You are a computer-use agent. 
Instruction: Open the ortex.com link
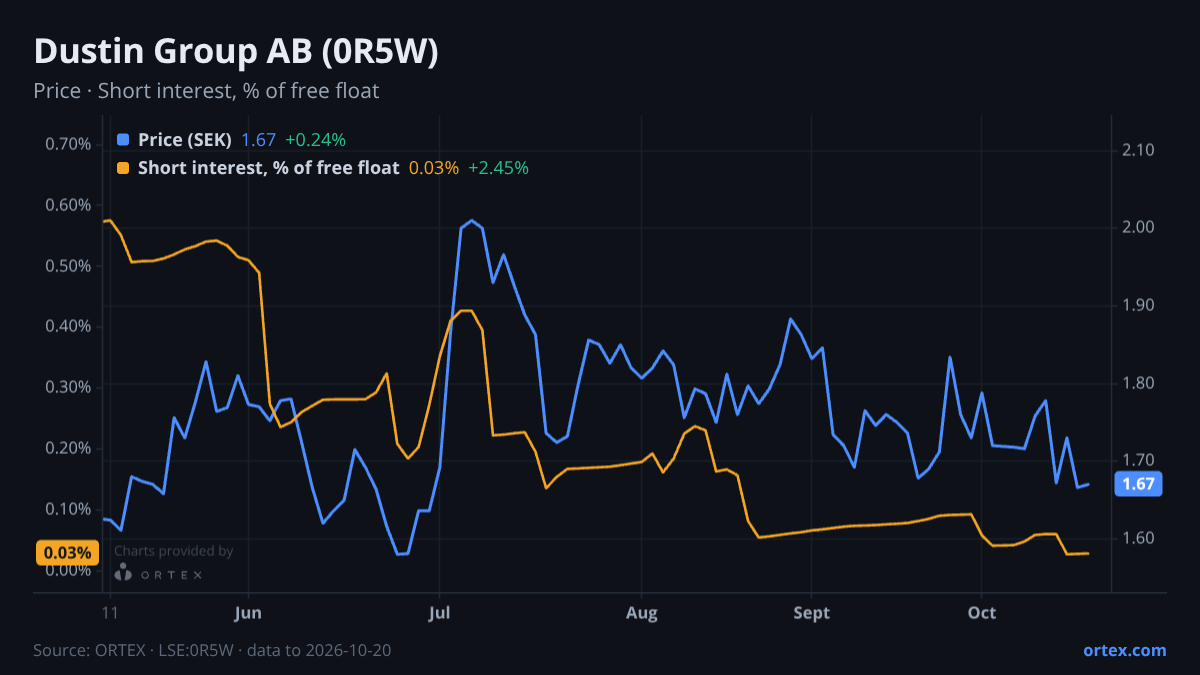click(x=1125, y=650)
